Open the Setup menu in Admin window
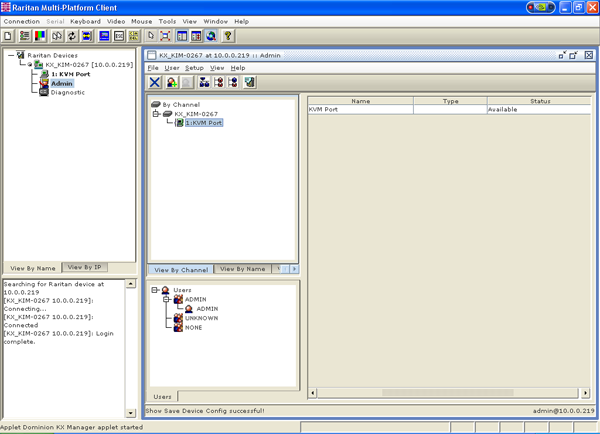600x434 pixels. point(194,68)
